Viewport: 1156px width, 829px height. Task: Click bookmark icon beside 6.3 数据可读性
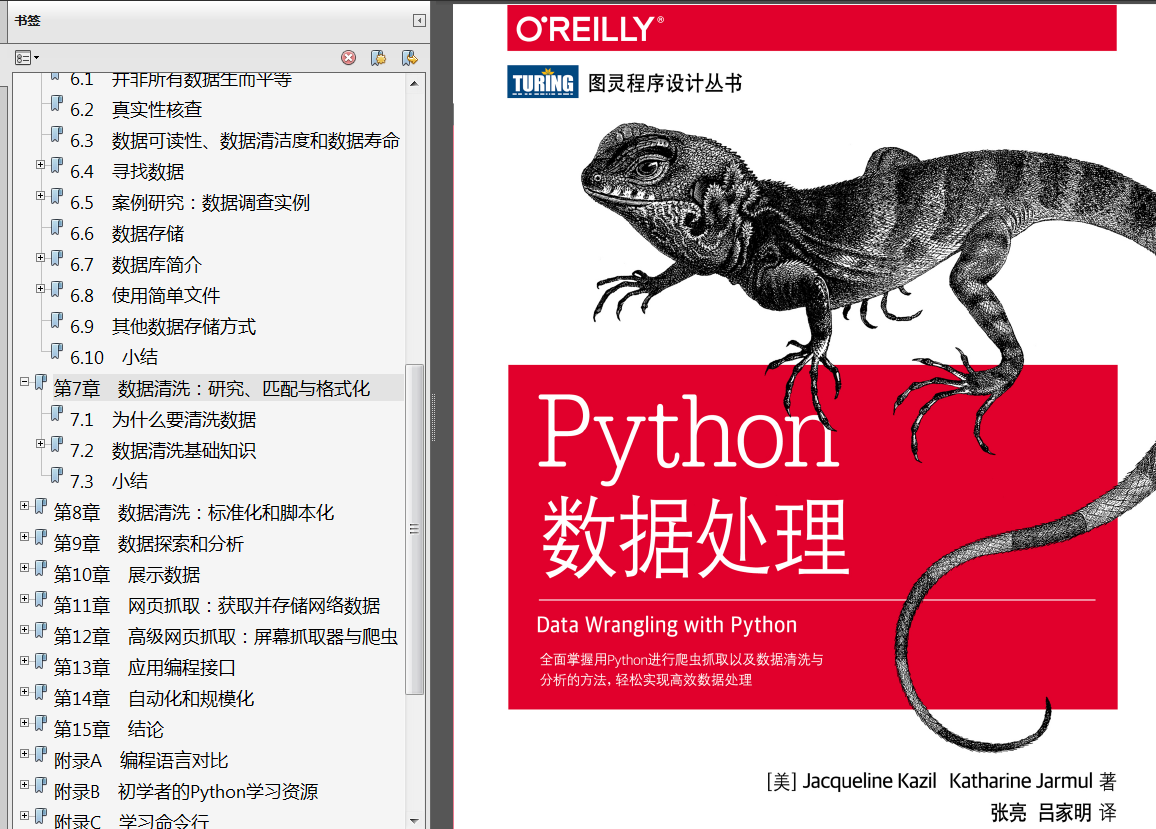coord(57,135)
